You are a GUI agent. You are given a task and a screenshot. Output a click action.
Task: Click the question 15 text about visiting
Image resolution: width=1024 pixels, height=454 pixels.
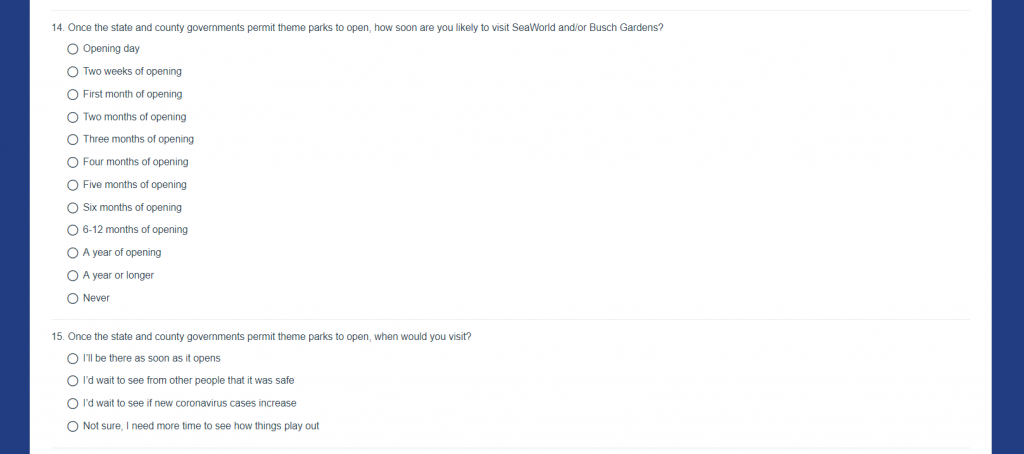click(x=261, y=337)
